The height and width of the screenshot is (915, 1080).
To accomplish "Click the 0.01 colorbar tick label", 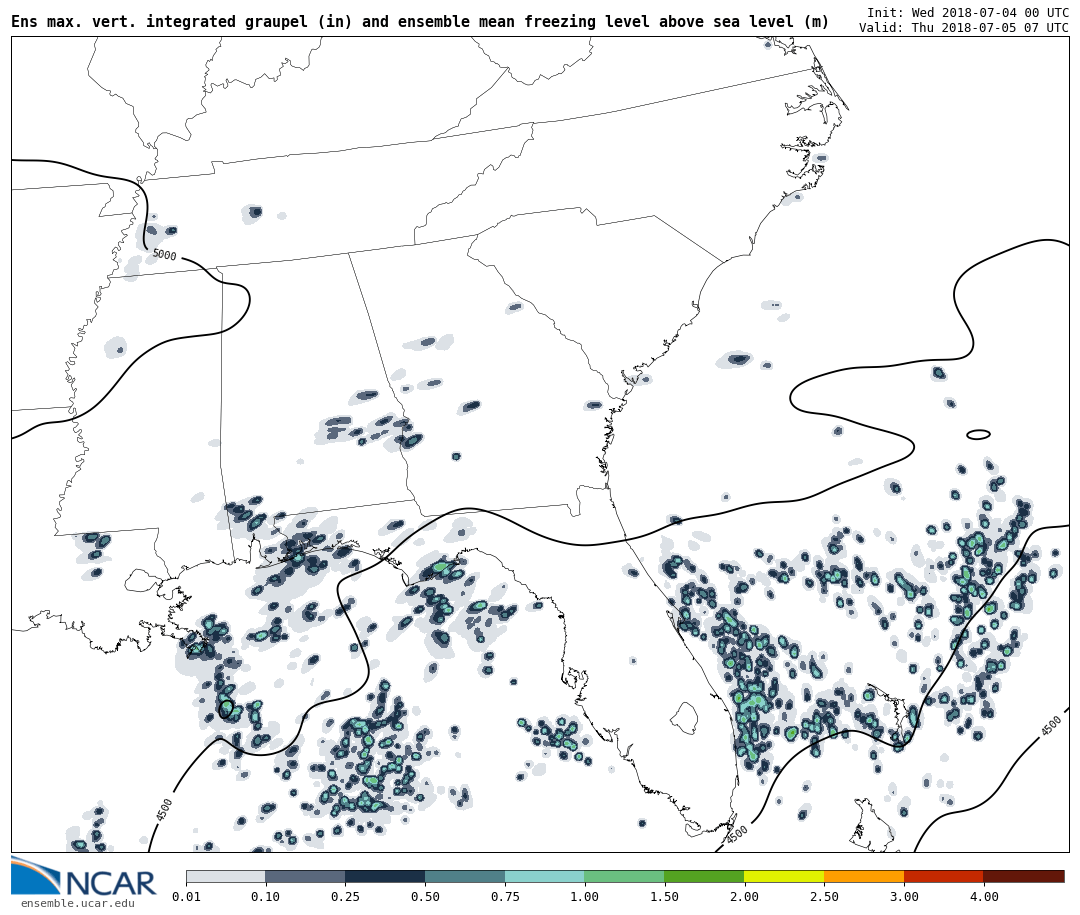I will pyautogui.click(x=186, y=897).
